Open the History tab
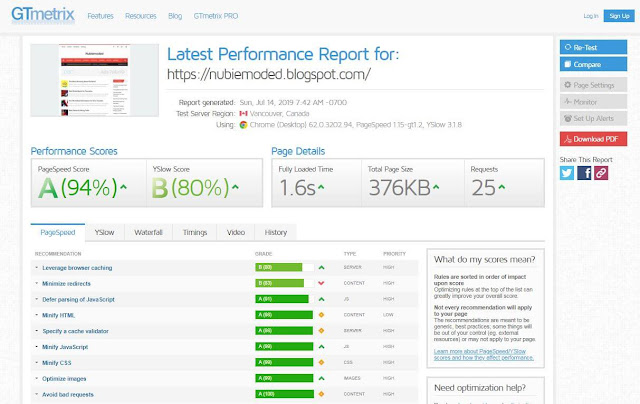The height and width of the screenshot is (404, 640). pyautogui.click(x=276, y=232)
